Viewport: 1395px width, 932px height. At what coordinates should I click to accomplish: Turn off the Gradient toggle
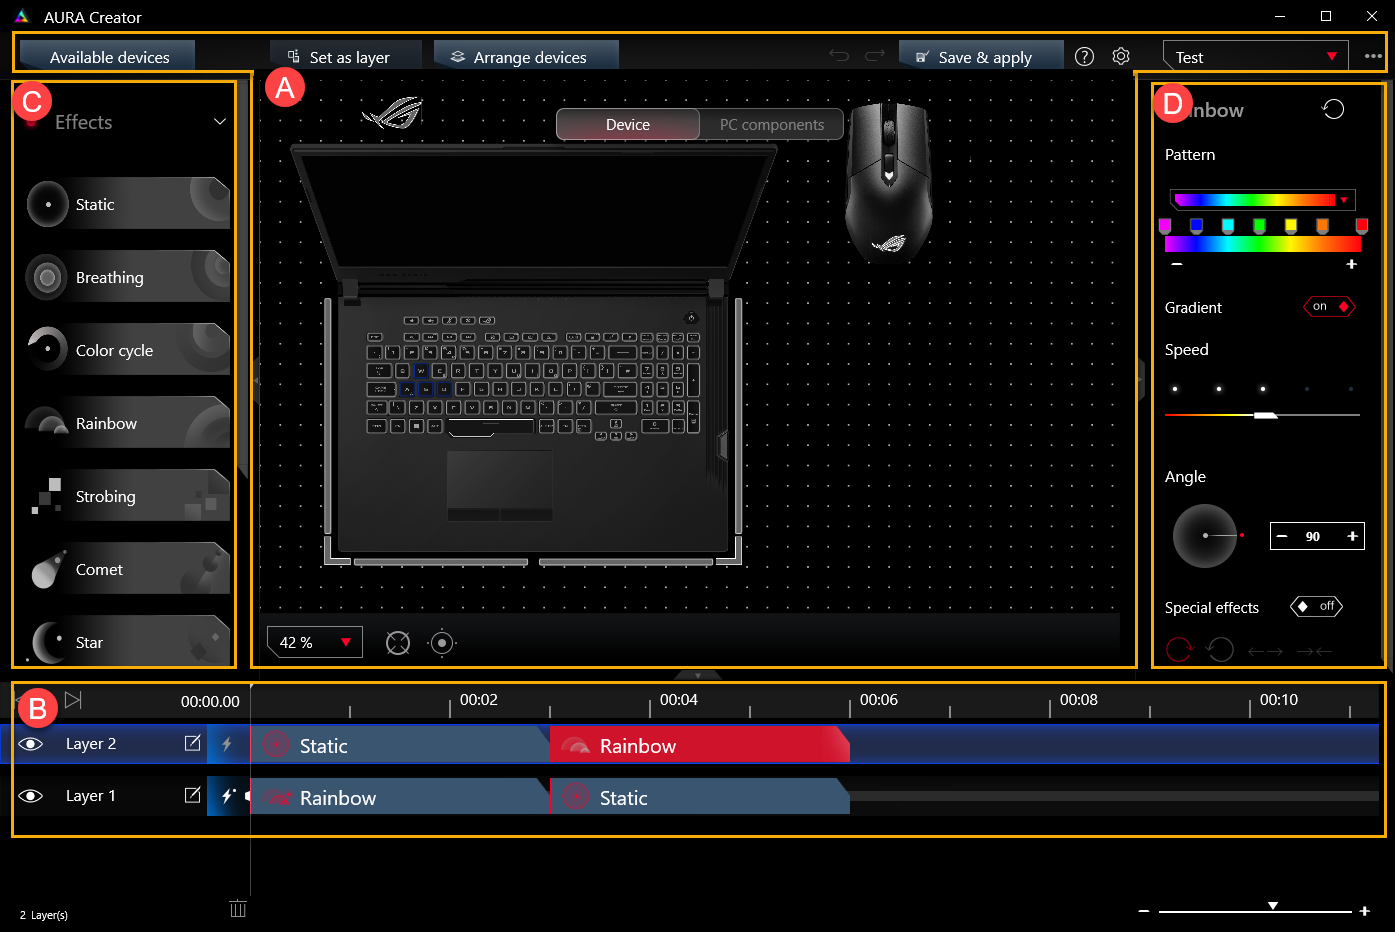pyautogui.click(x=1329, y=307)
